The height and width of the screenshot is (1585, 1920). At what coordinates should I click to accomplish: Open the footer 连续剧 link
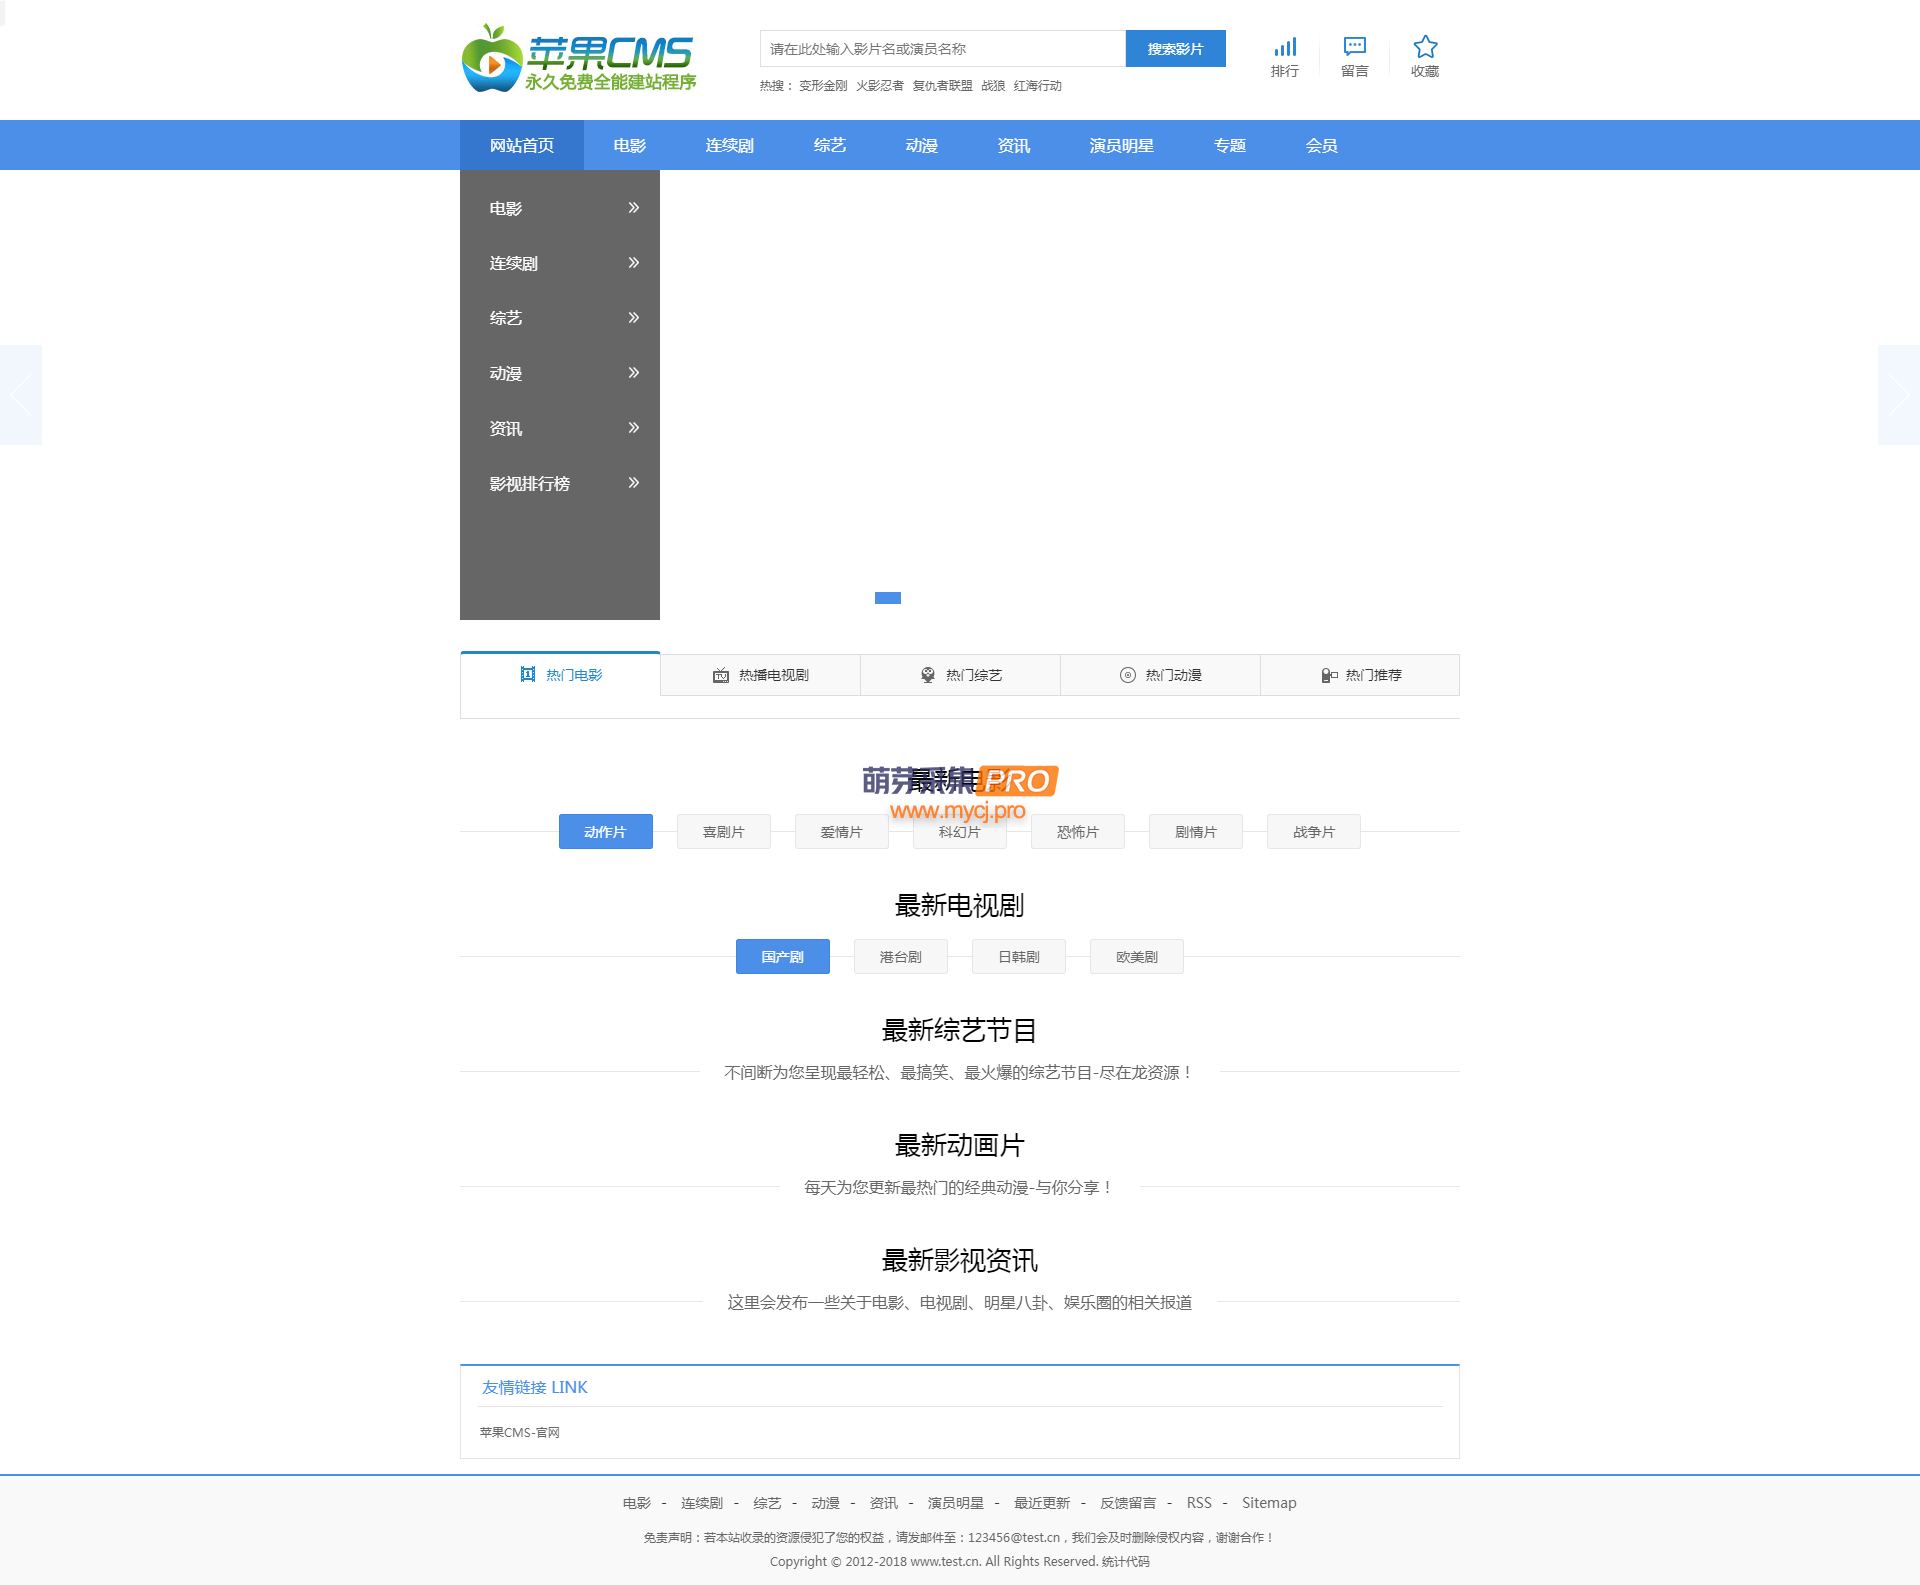(702, 1503)
